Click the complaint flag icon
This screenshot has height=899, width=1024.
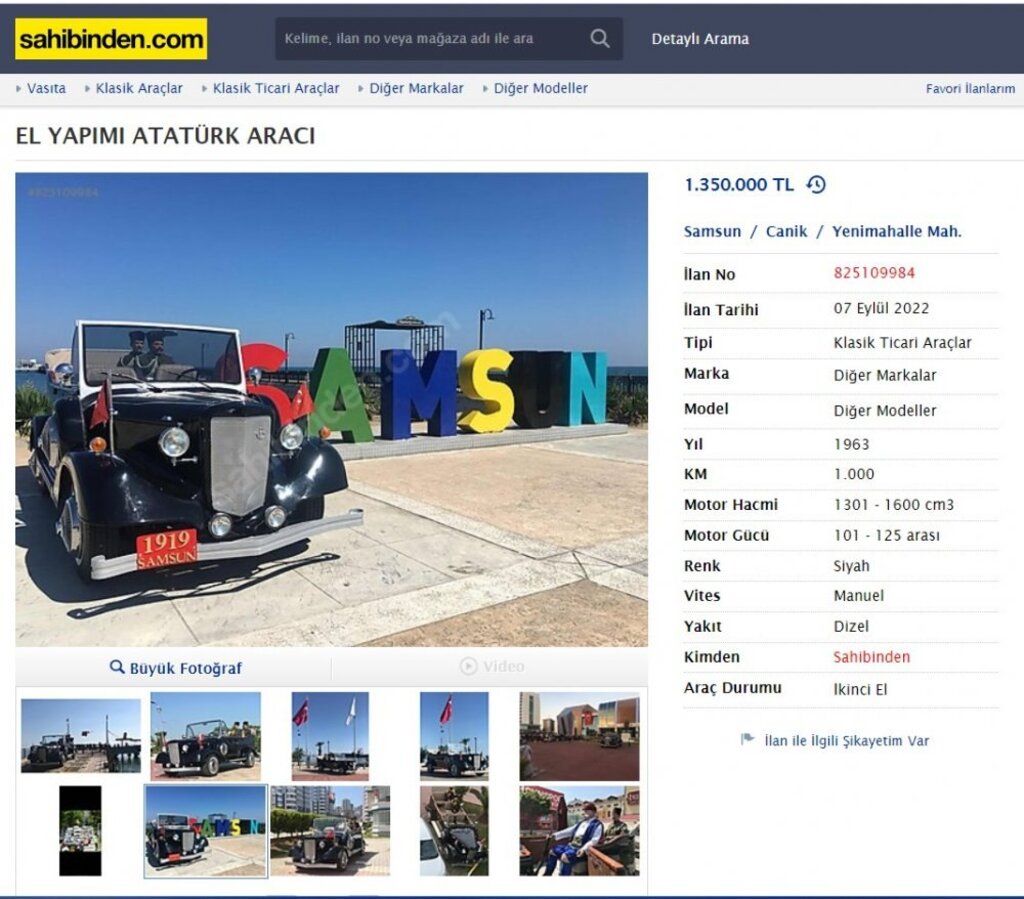pos(747,739)
